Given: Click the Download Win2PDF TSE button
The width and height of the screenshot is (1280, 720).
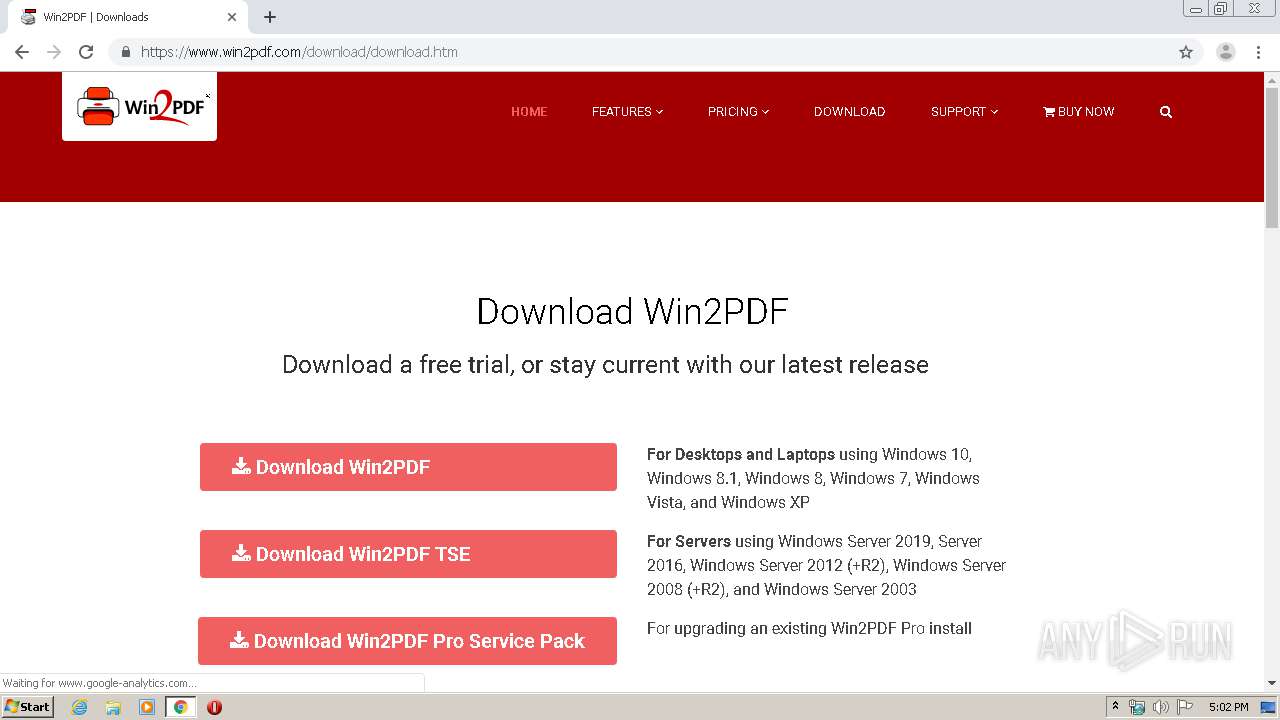Looking at the screenshot, I should (408, 554).
